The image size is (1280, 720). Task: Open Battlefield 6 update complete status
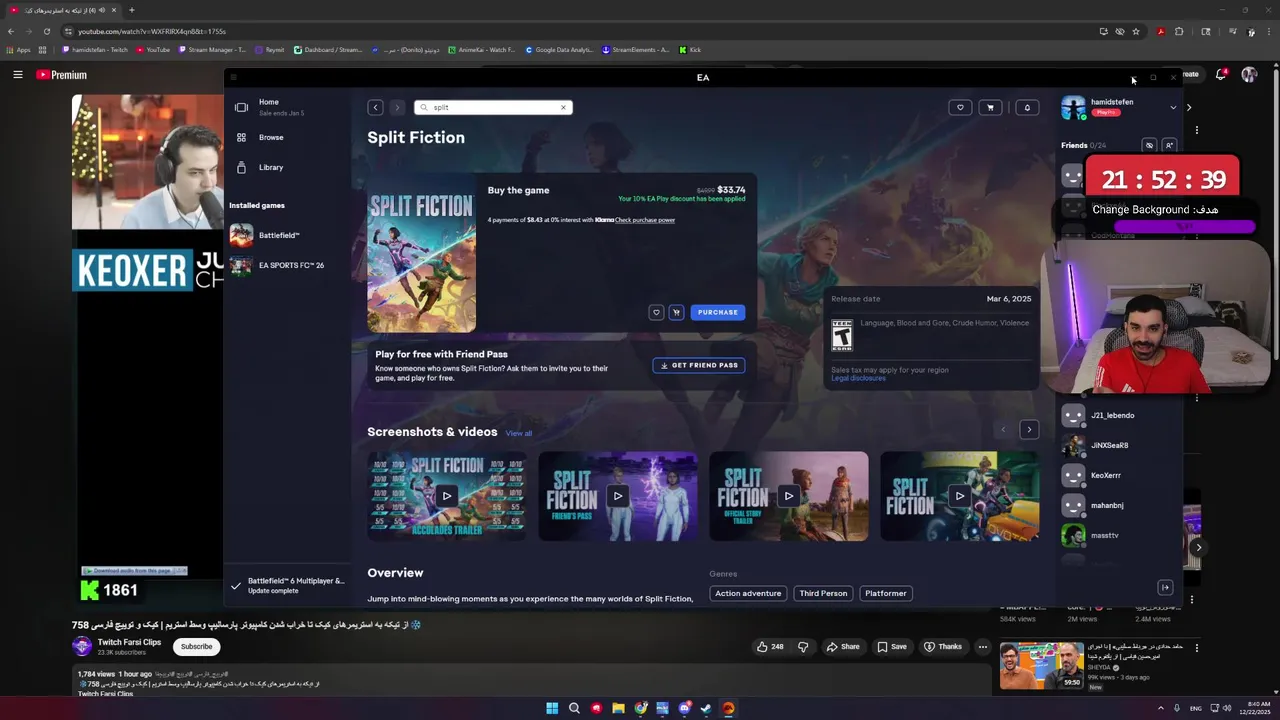pos(288,585)
